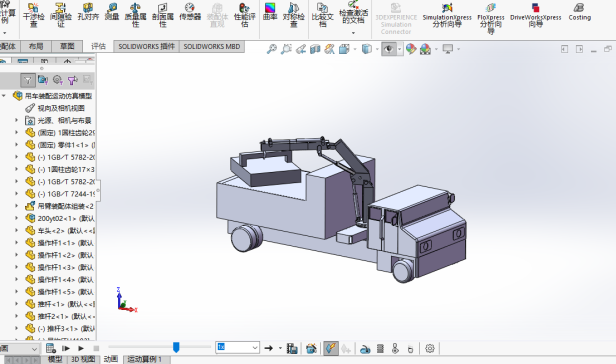Toggle Hide/Show Items eye button
The height and width of the screenshot is (364, 616).
tap(389, 49)
